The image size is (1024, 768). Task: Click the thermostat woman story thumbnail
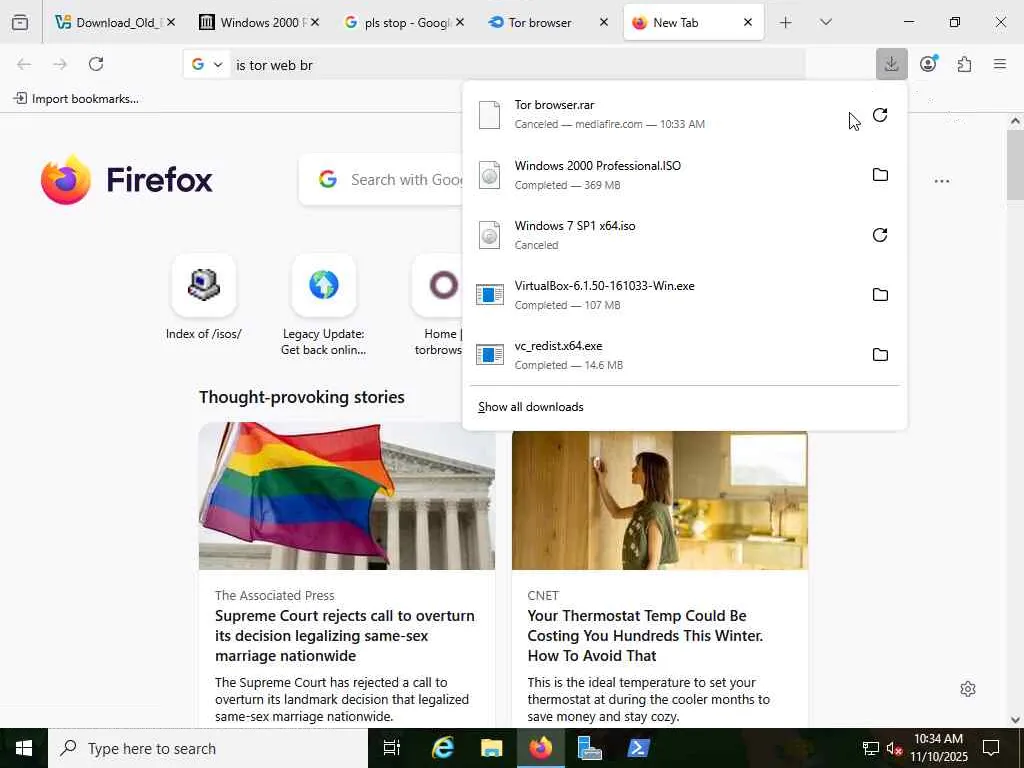point(660,500)
